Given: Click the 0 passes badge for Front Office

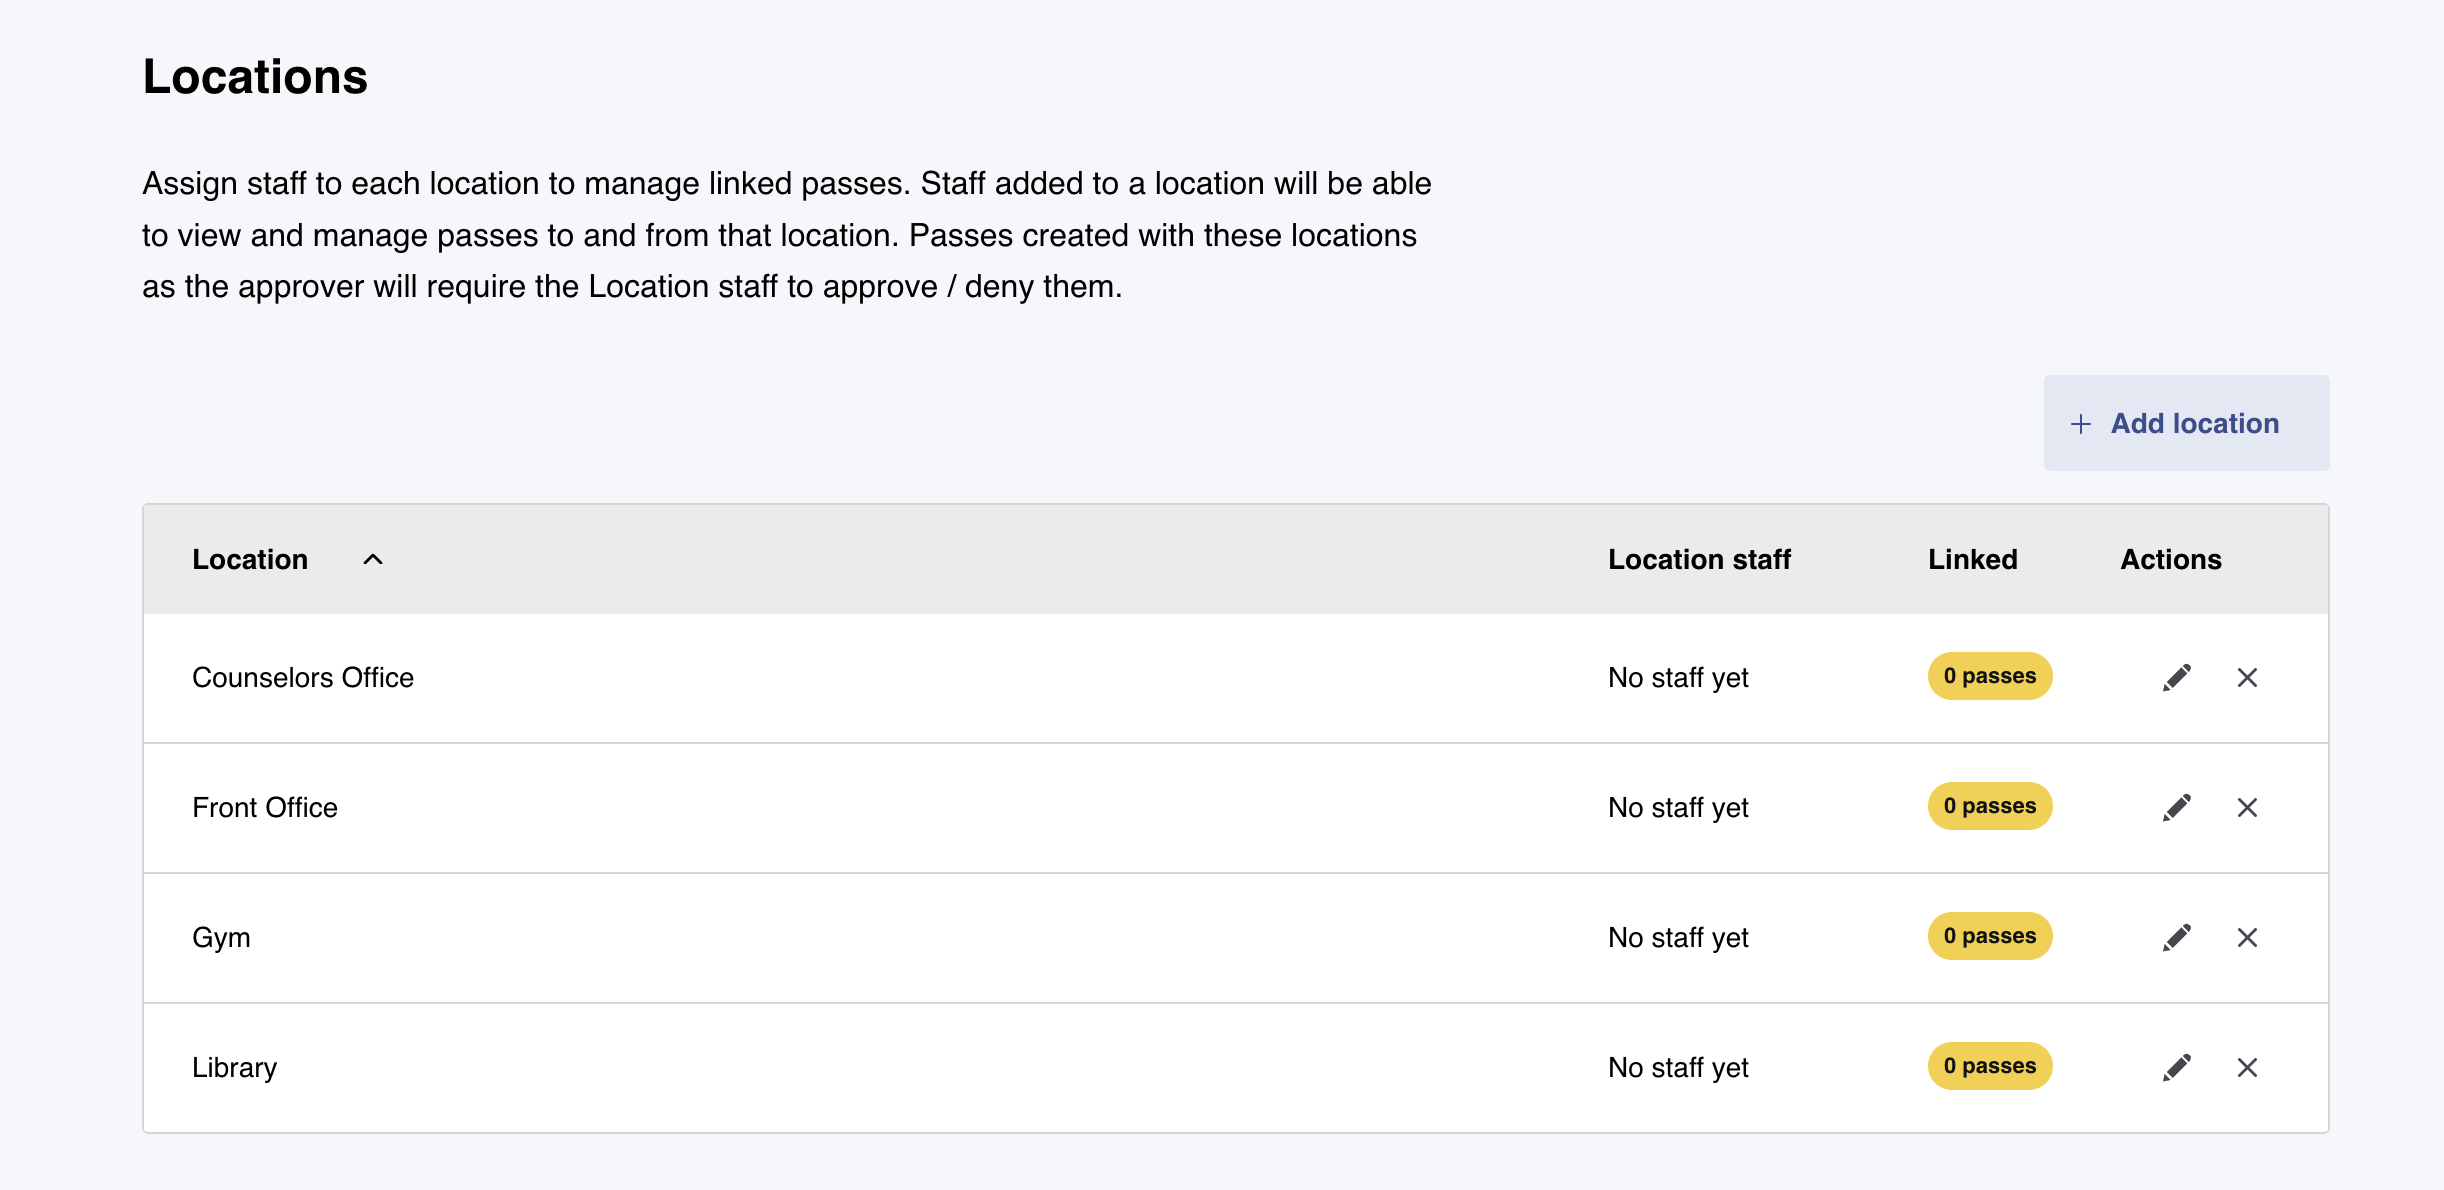Looking at the screenshot, I should tap(1989, 806).
